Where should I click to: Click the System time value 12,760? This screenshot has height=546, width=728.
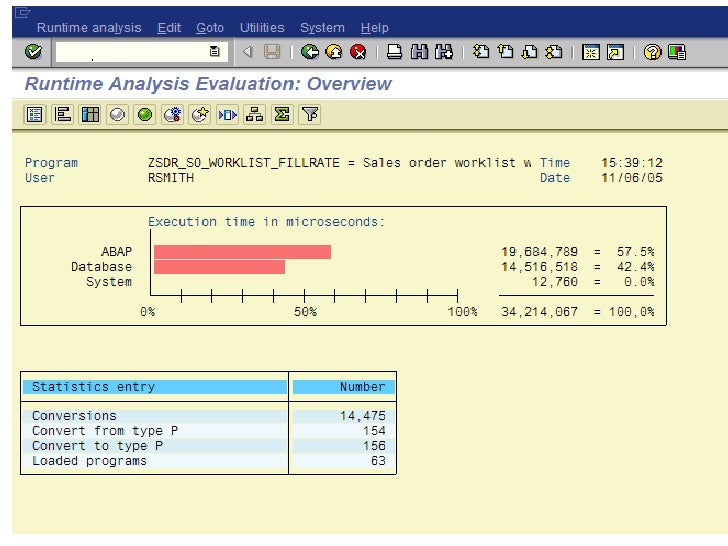555,282
